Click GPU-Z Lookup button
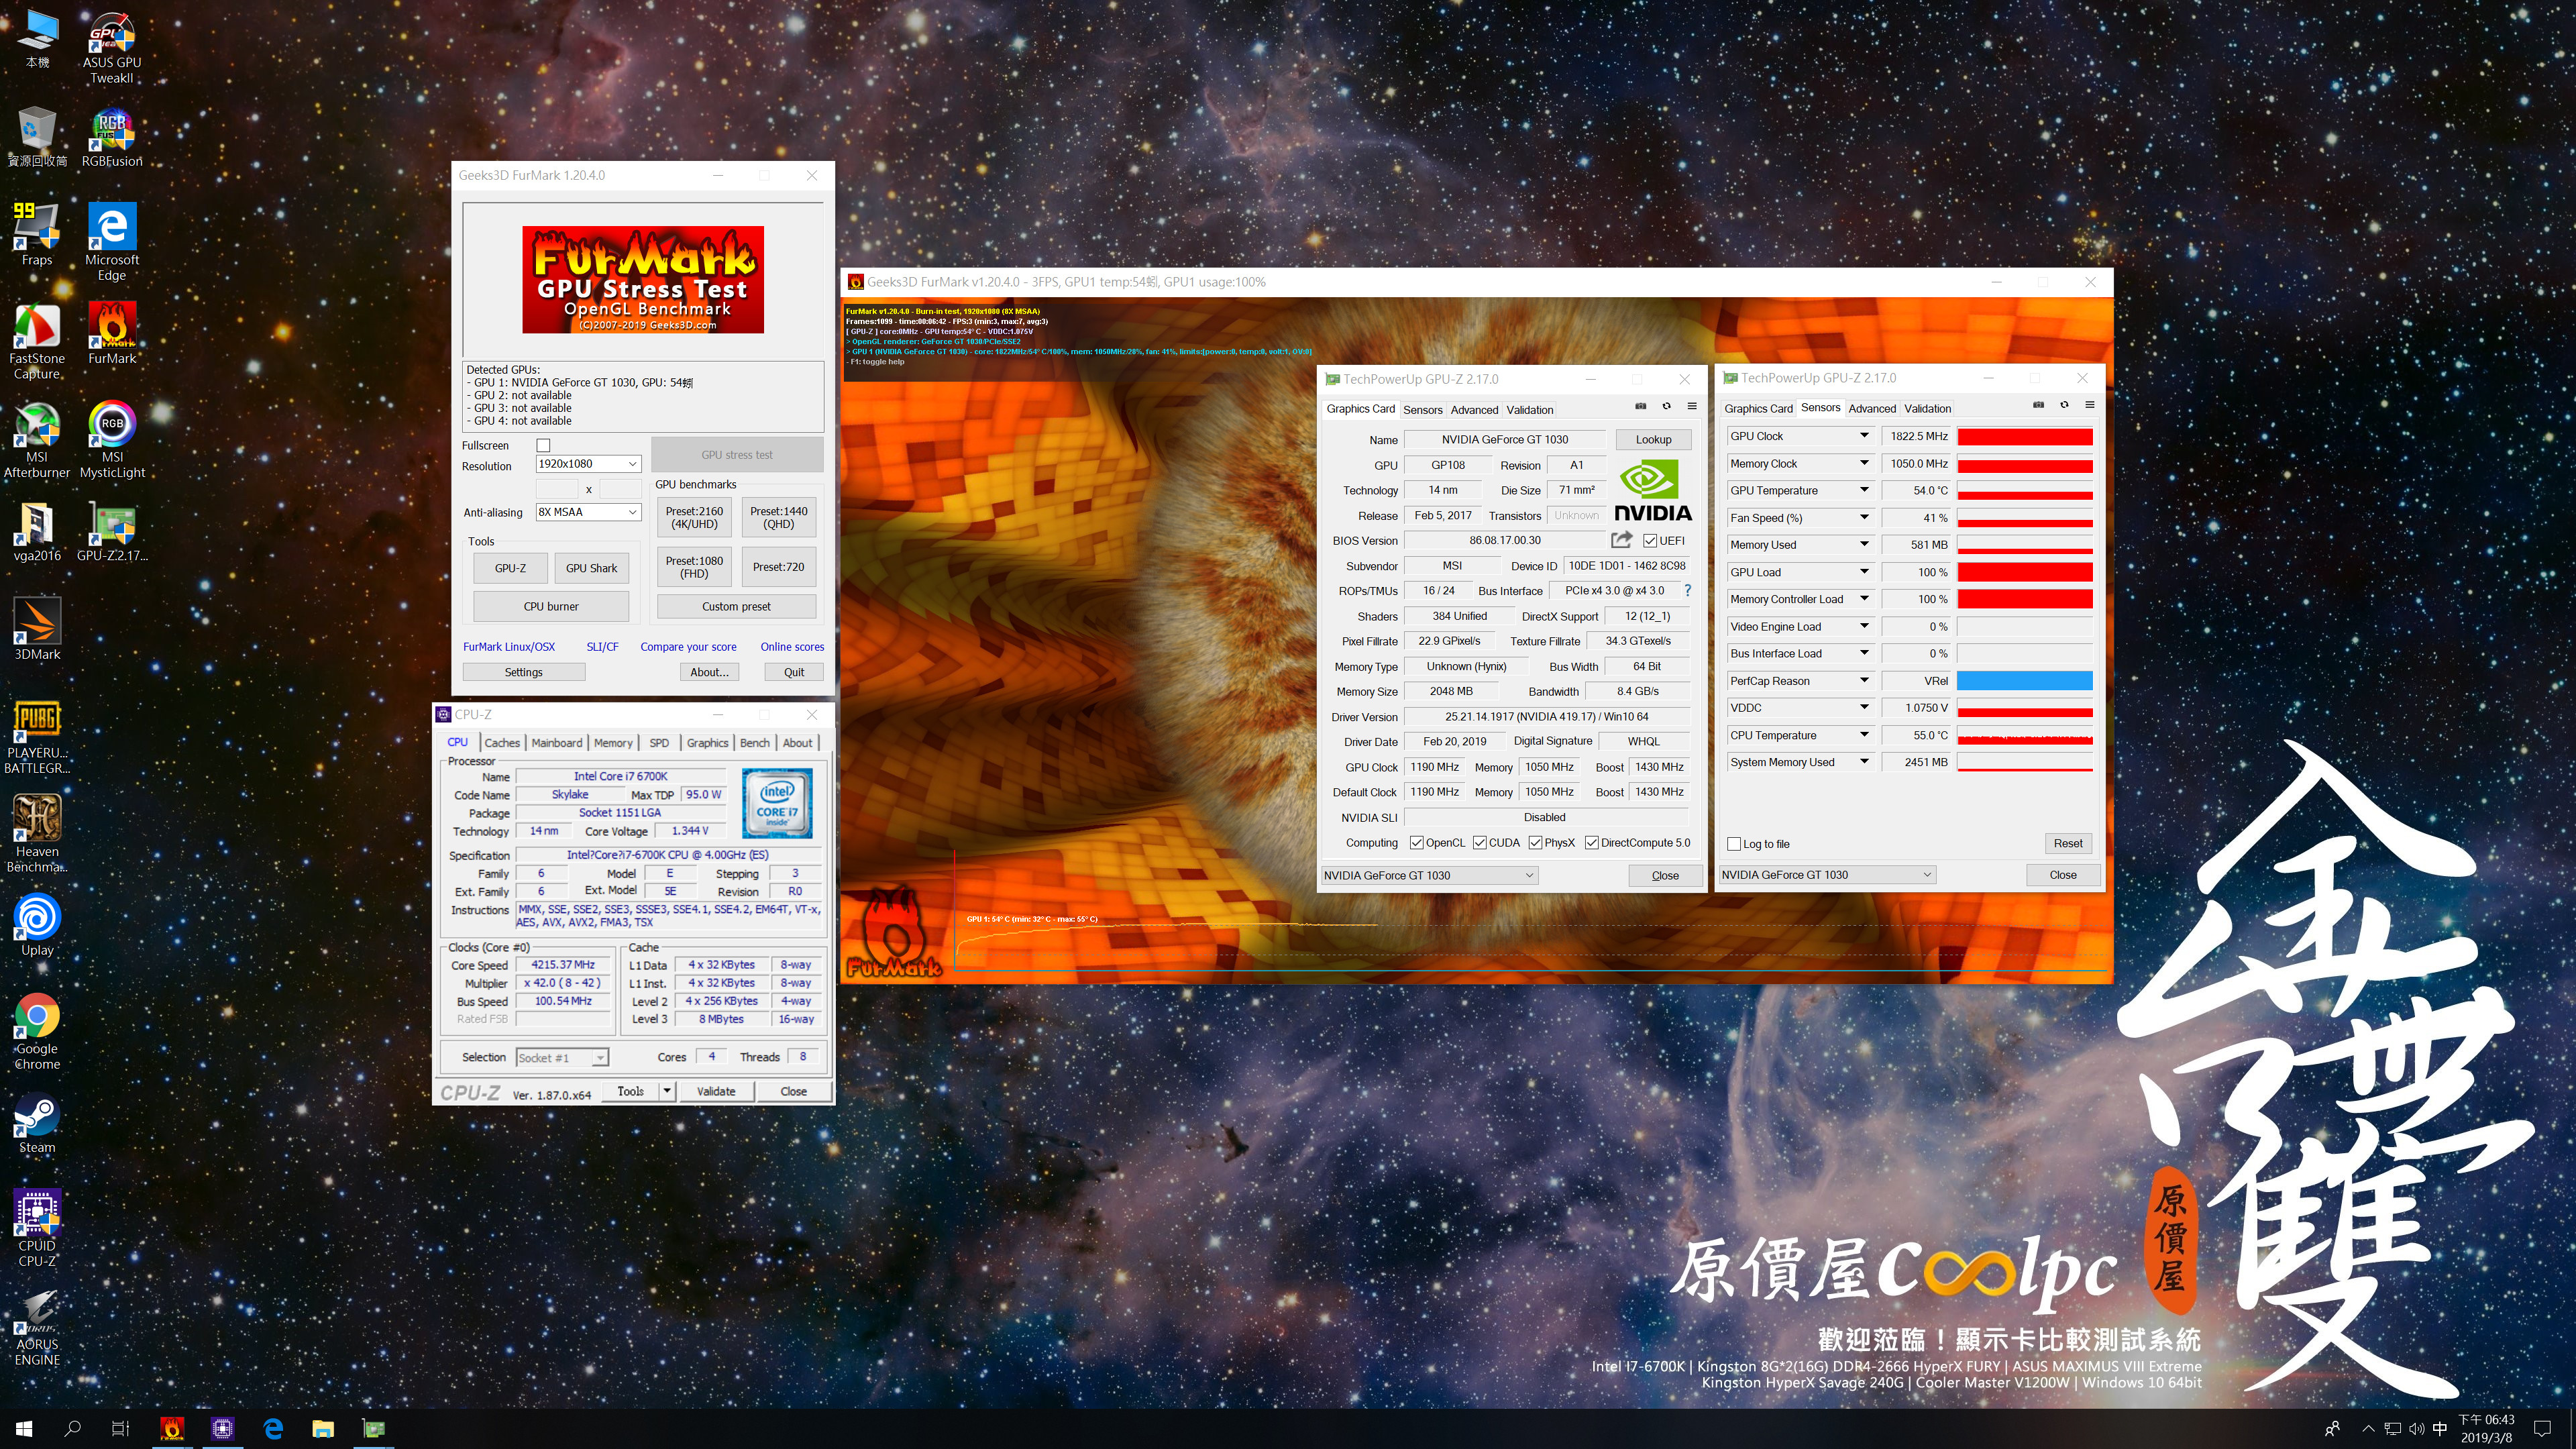This screenshot has width=2576, height=1449. click(x=1653, y=440)
